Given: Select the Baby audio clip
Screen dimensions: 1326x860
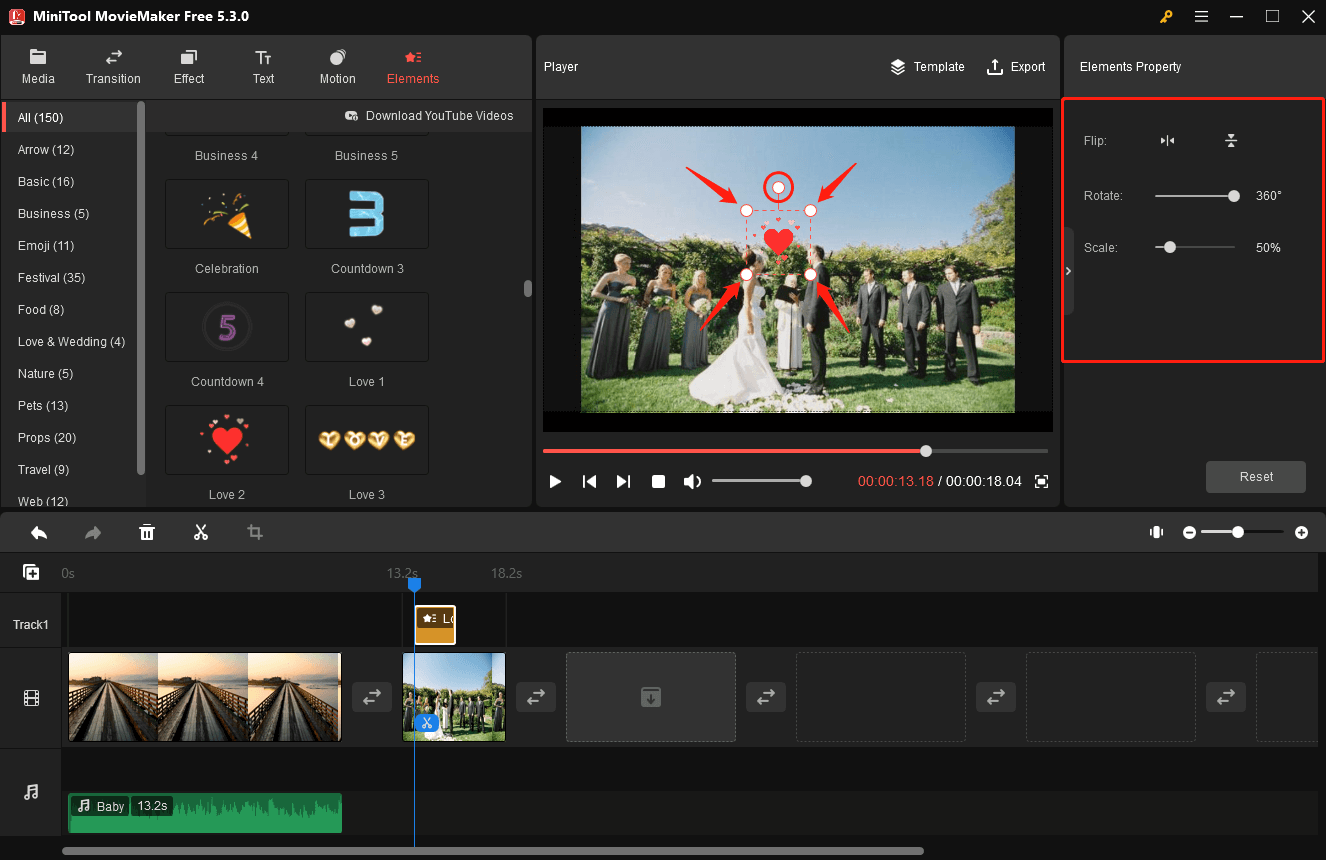Looking at the screenshot, I should pyautogui.click(x=205, y=813).
